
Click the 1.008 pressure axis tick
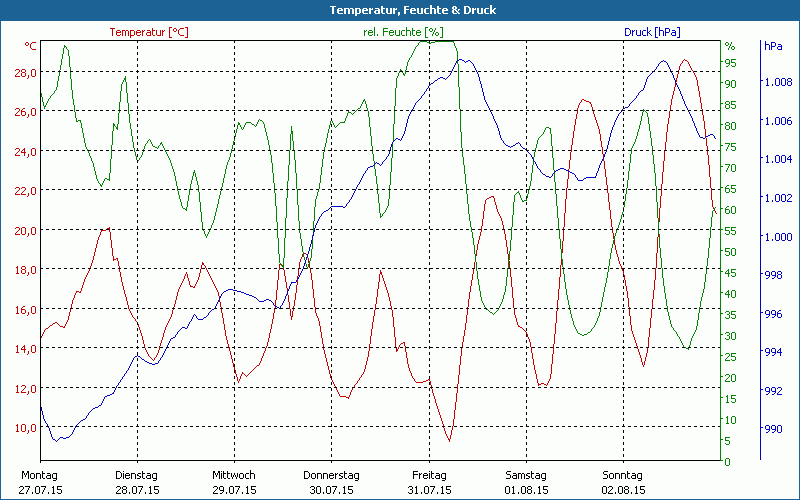[777, 82]
